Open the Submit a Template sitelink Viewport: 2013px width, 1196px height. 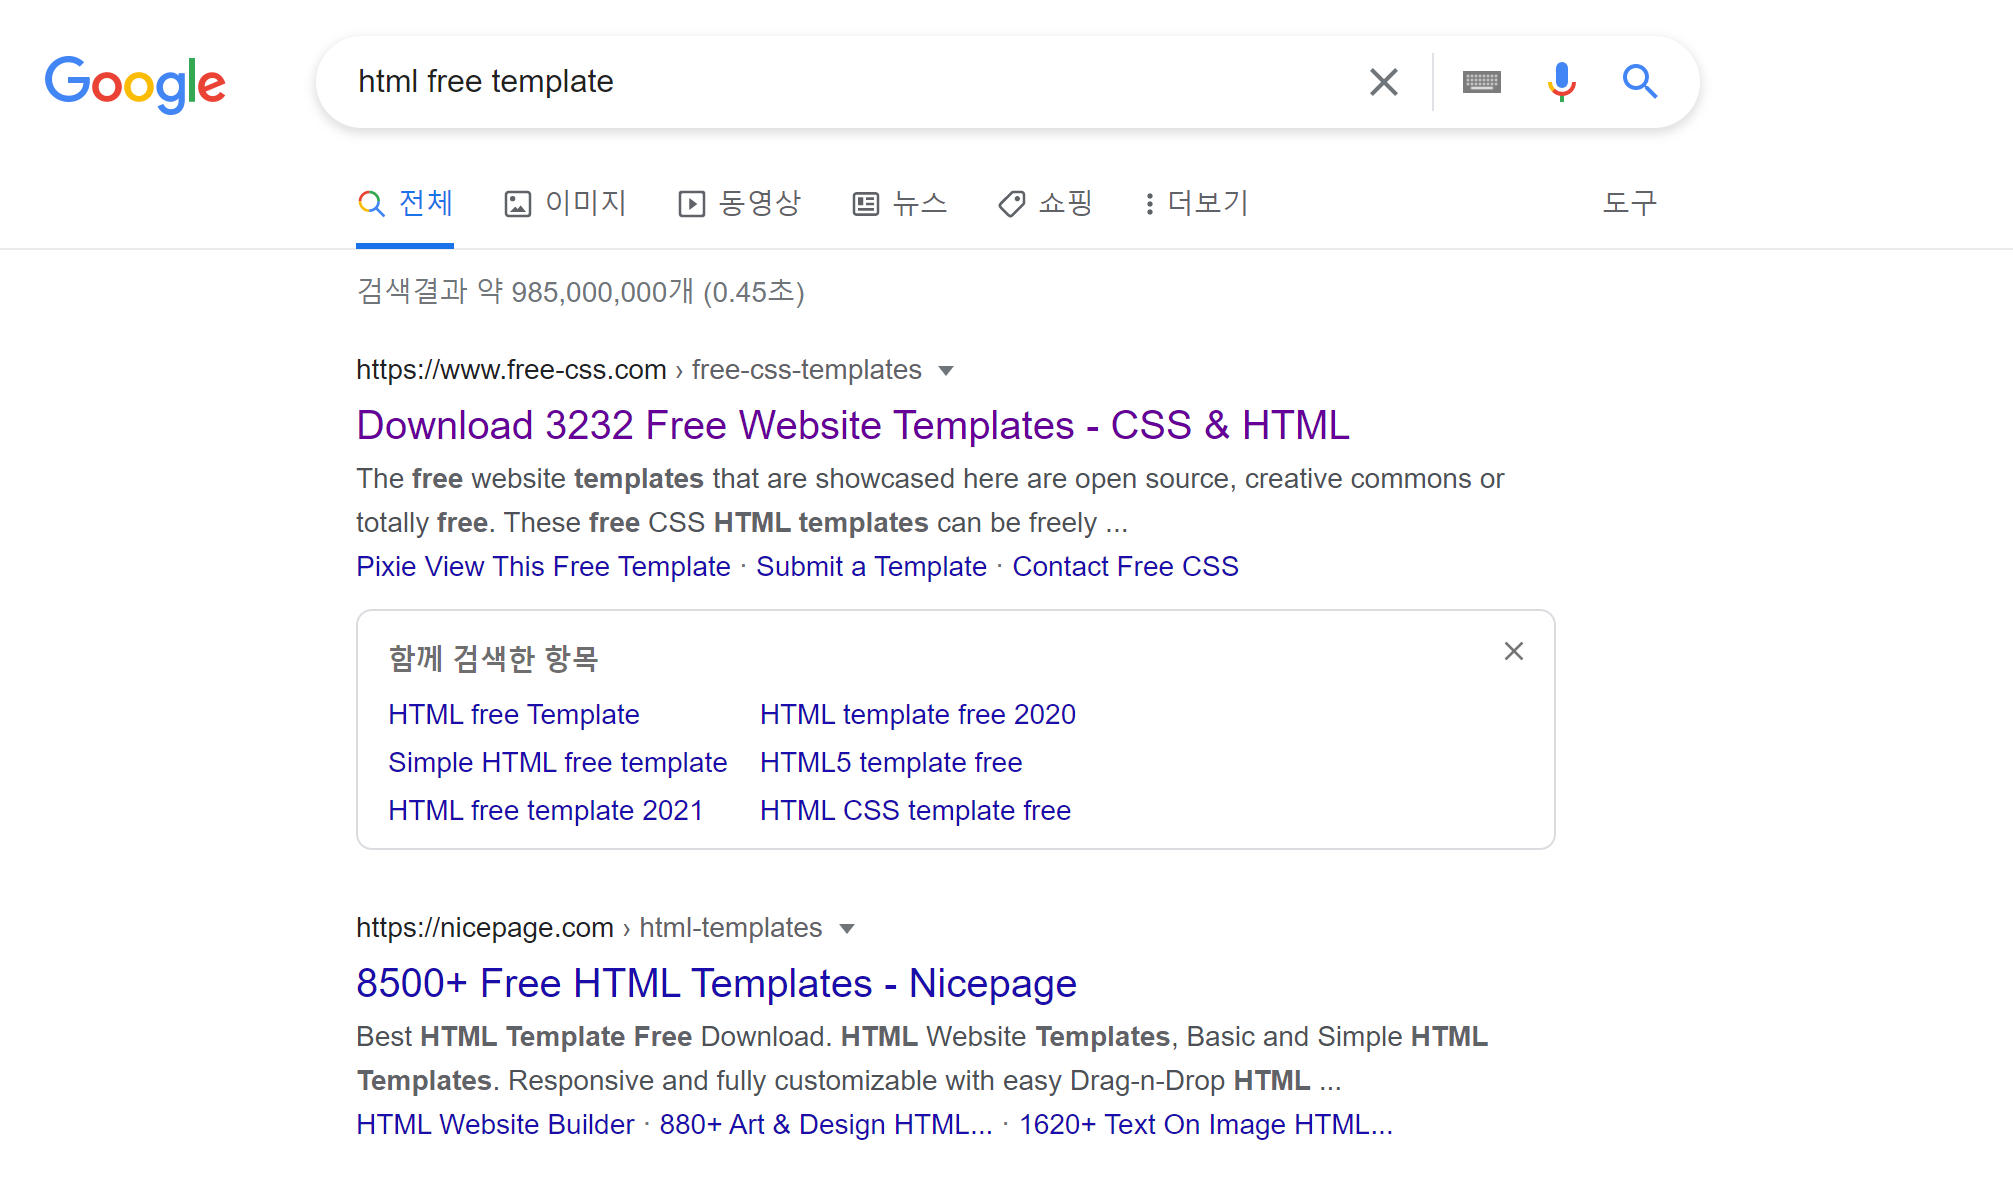[x=872, y=567]
